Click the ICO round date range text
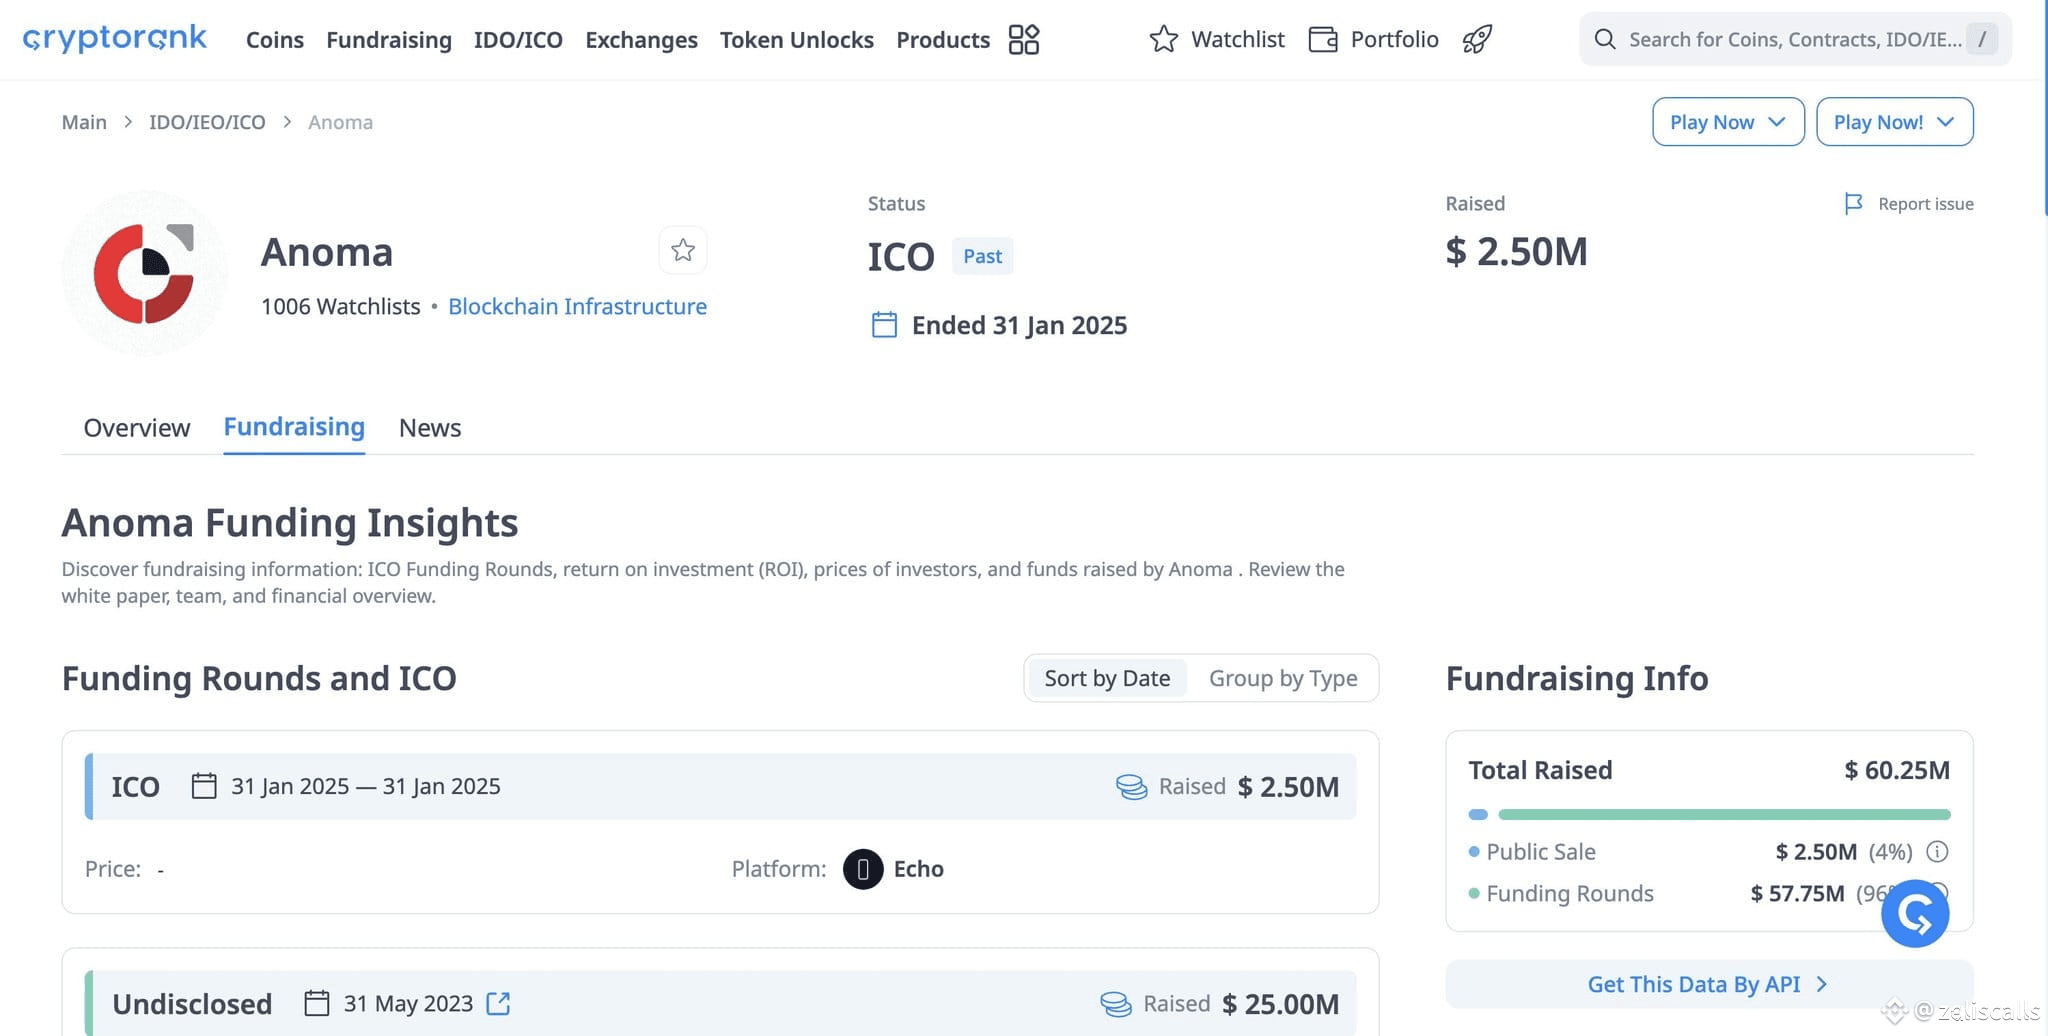 366,786
